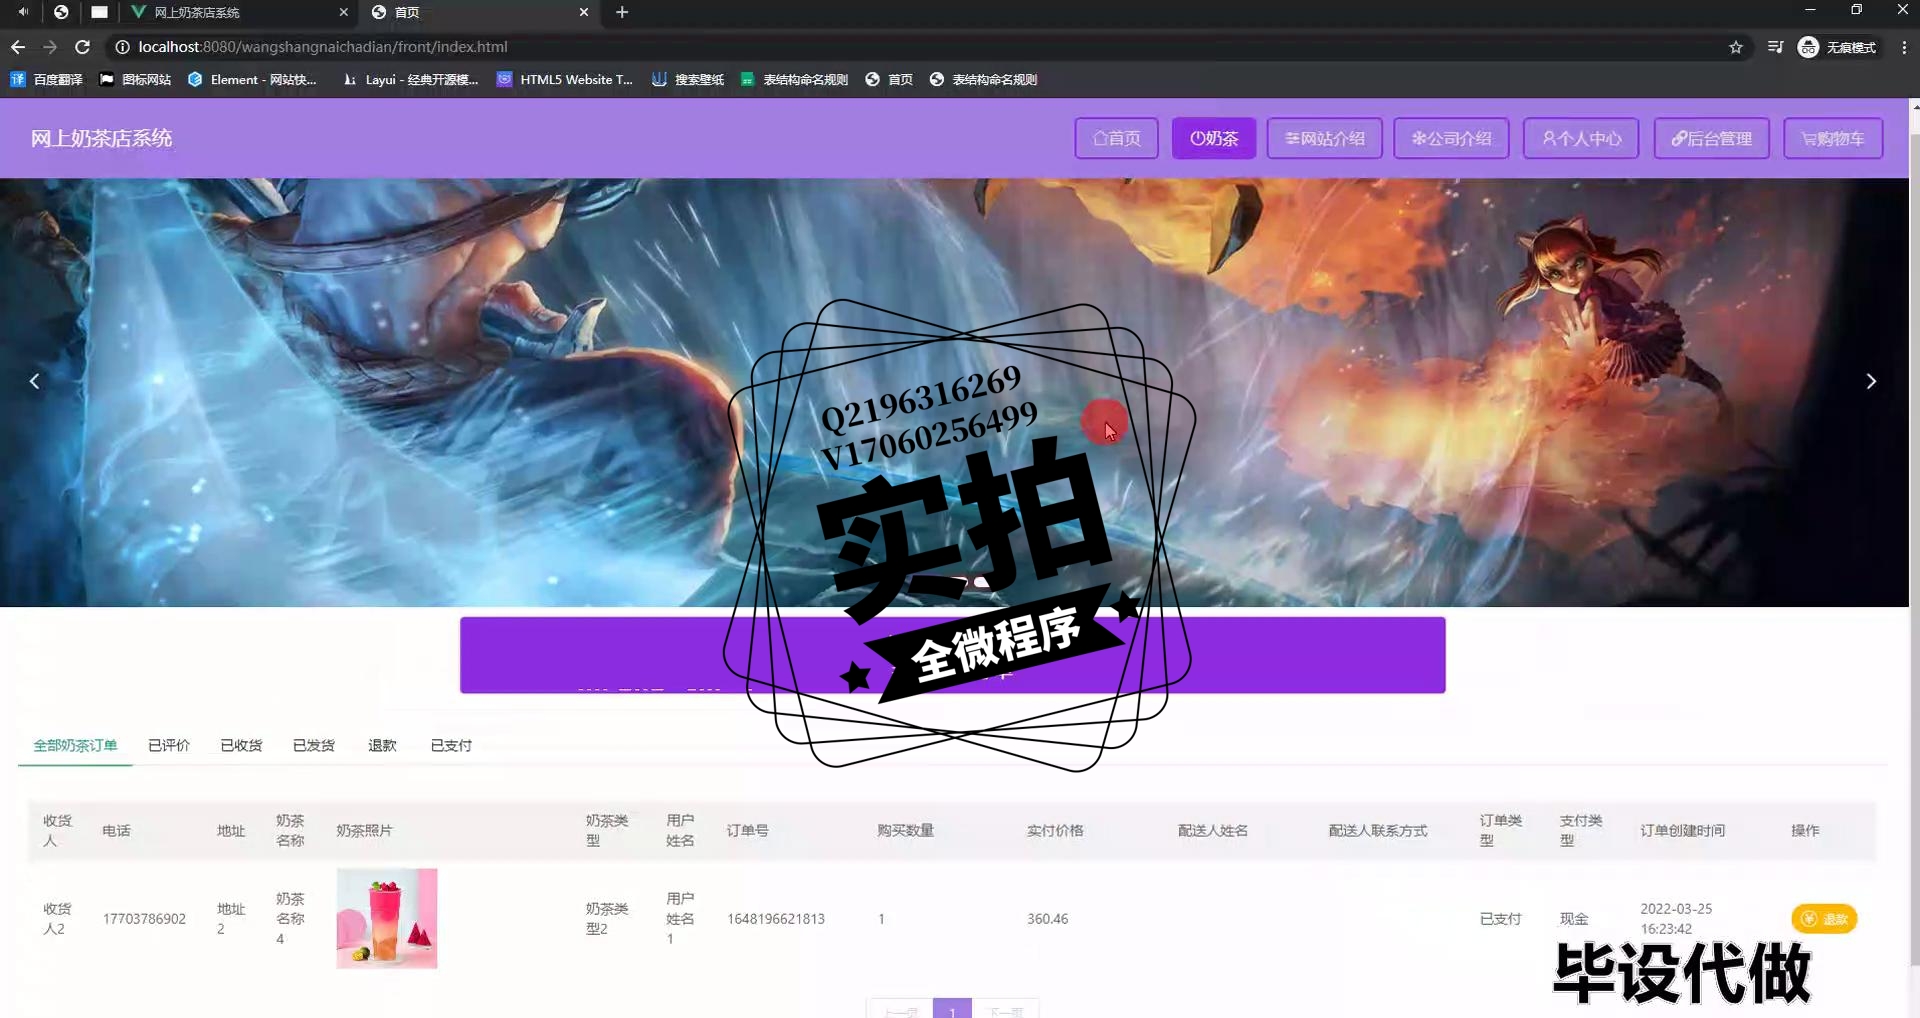
Task: Select the 全部奶茶订单 tab
Action: point(75,745)
